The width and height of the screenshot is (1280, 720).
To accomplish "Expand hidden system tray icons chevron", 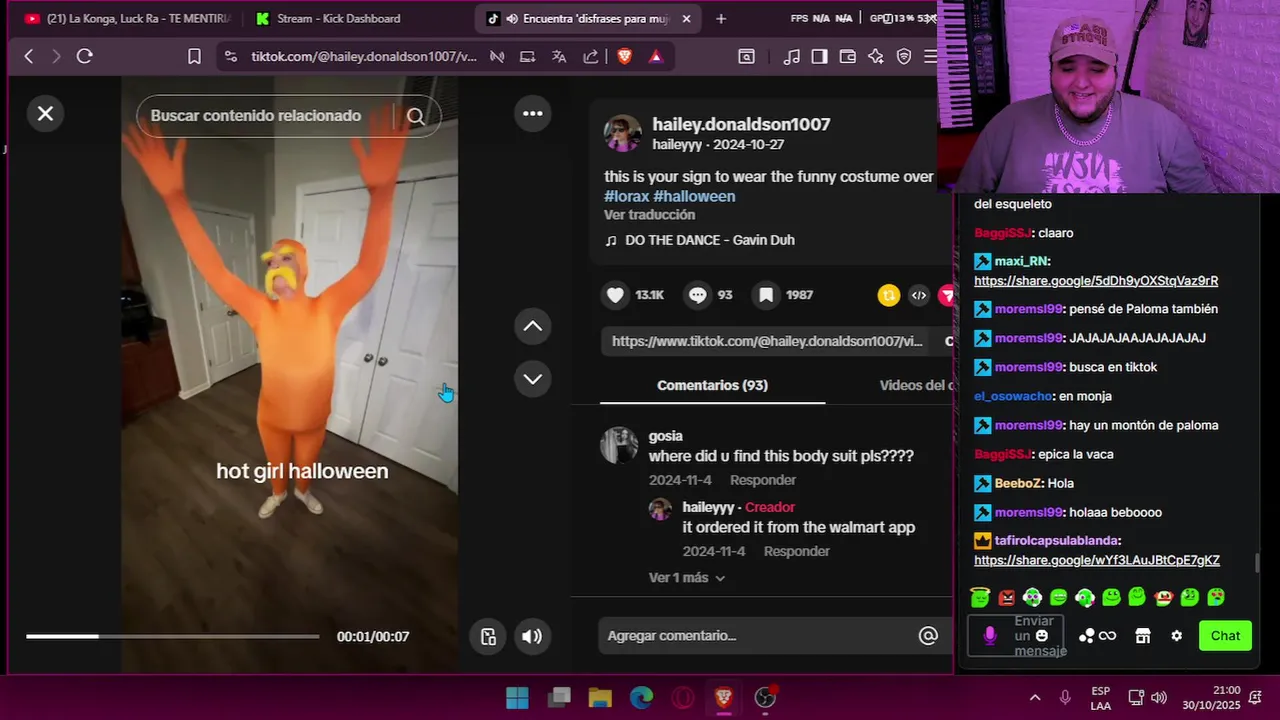I will 1035,698.
